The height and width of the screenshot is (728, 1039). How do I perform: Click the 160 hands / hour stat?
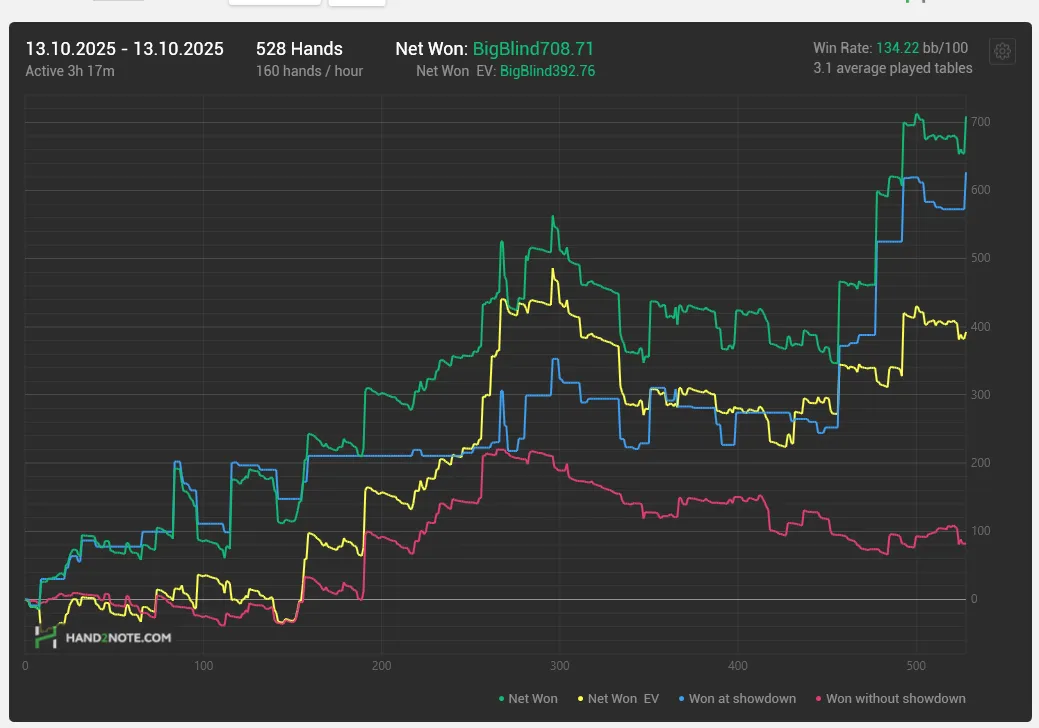tap(309, 71)
